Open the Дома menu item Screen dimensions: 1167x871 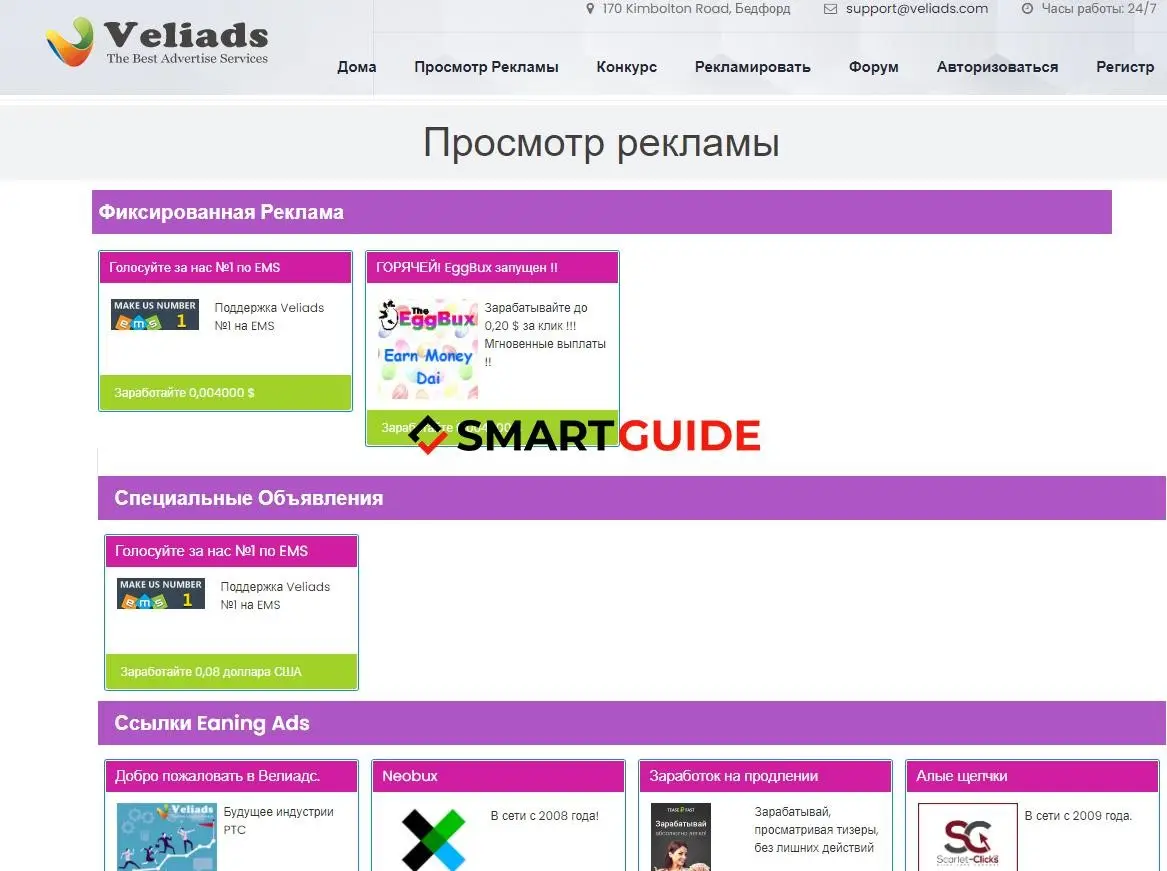(356, 66)
